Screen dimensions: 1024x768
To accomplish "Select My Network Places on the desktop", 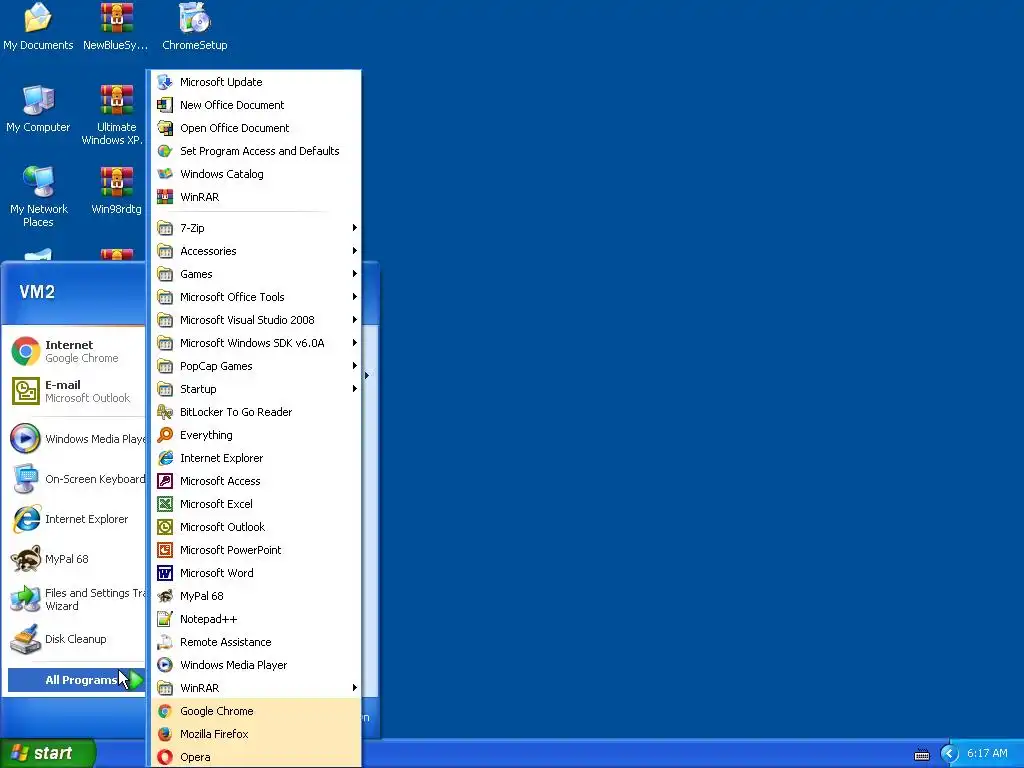I will [x=39, y=197].
